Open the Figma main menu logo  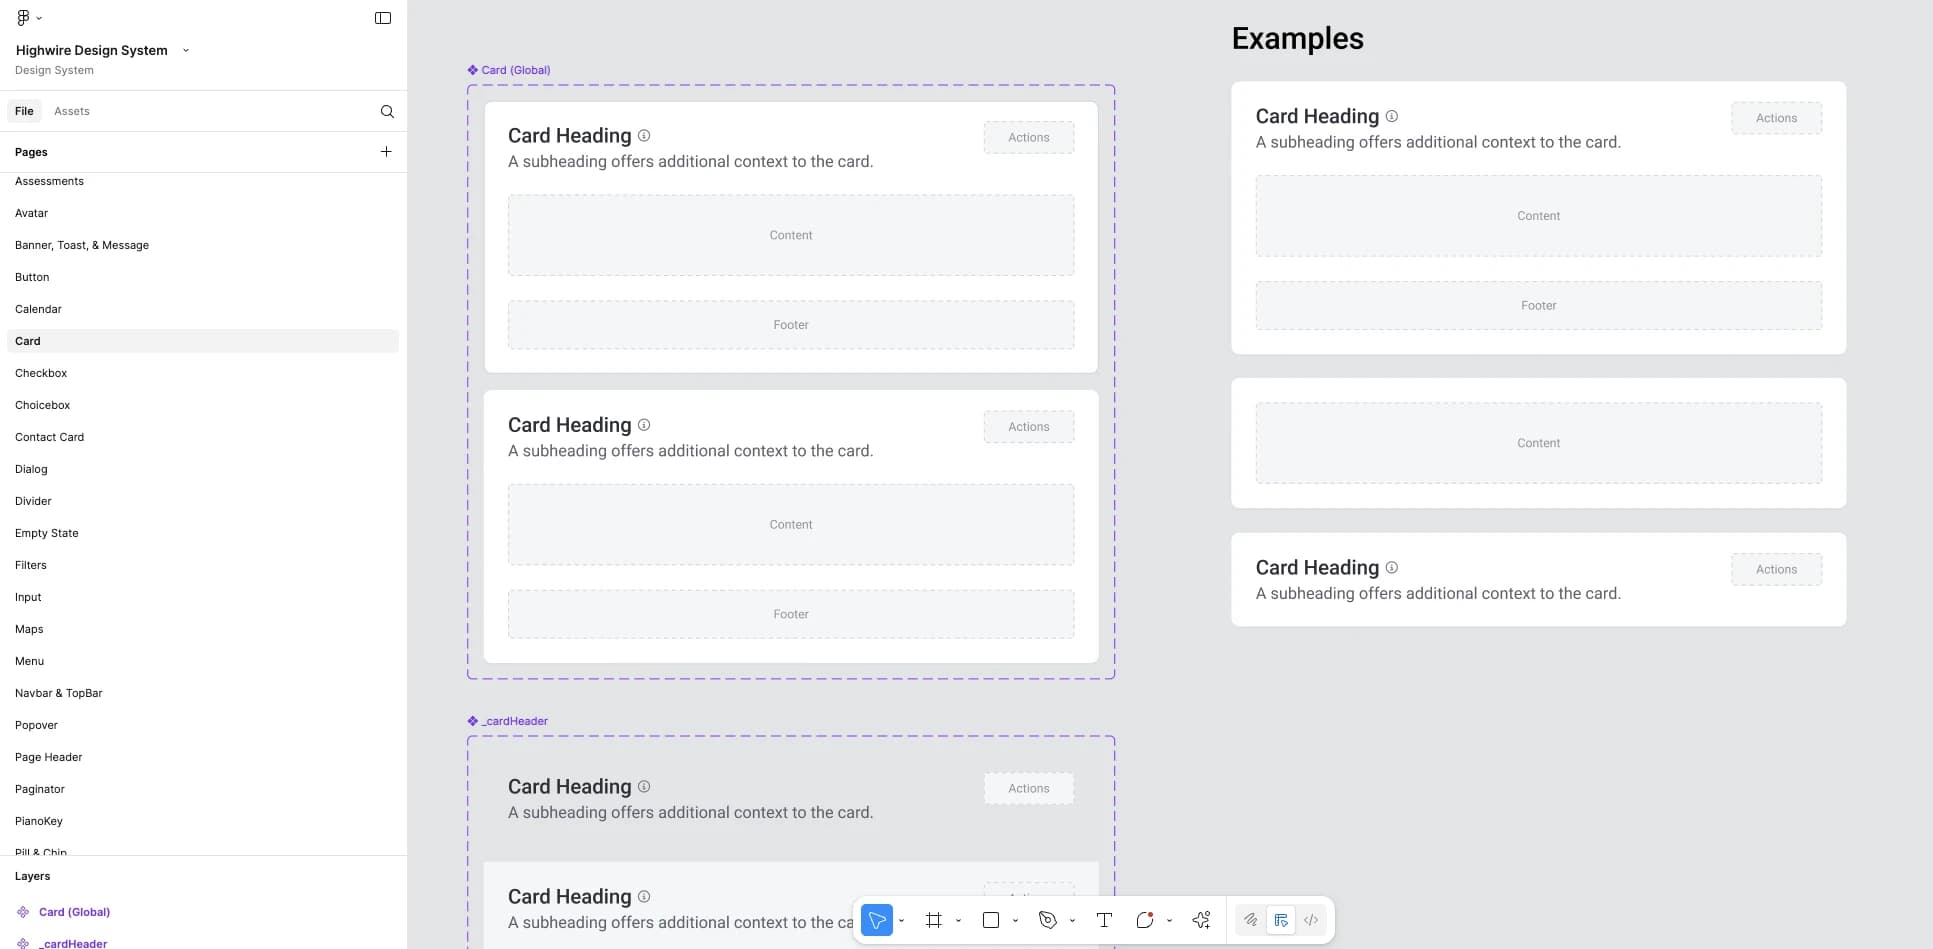tap(23, 18)
